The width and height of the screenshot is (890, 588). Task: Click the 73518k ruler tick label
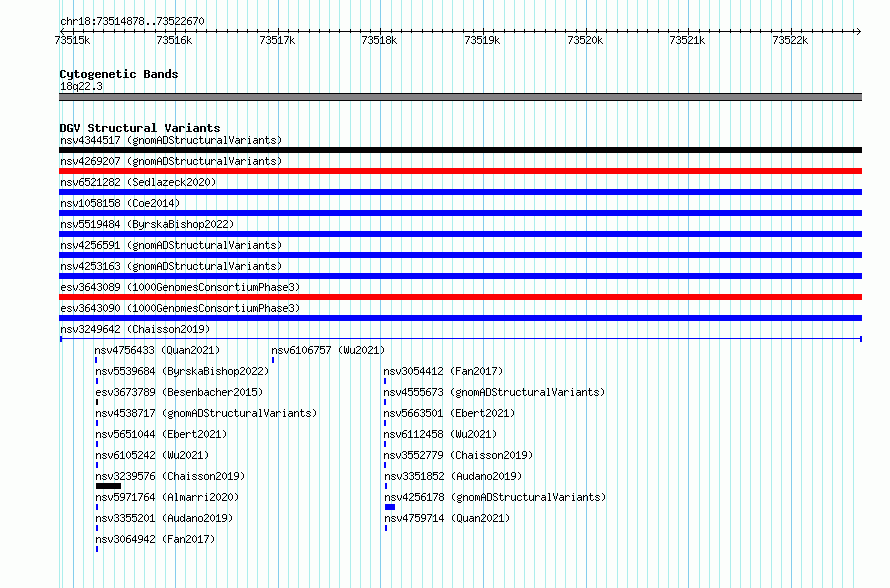pyautogui.click(x=379, y=40)
